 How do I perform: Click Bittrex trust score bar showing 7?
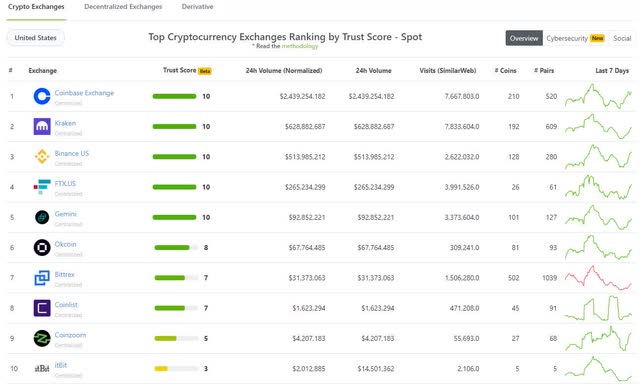click(176, 278)
